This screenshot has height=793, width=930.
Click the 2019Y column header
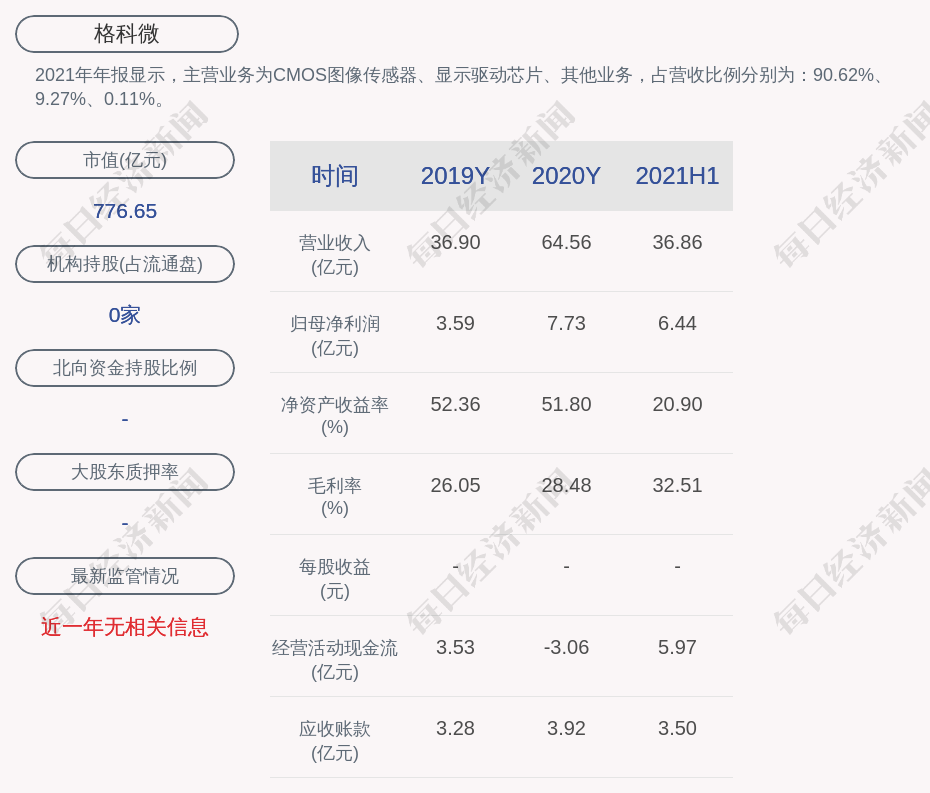coord(456,176)
